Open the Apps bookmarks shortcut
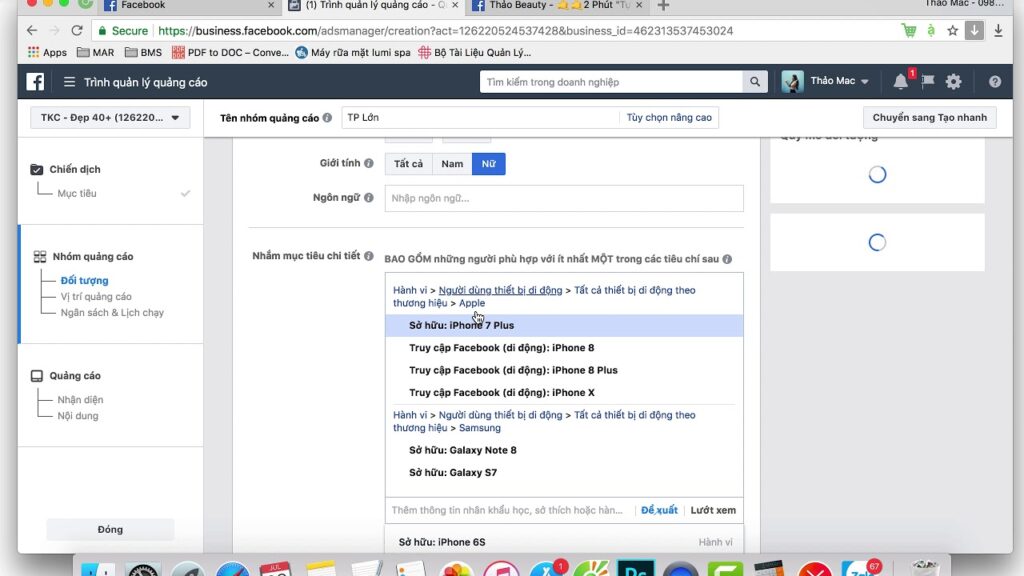This screenshot has width=1024, height=576. pos(47,52)
